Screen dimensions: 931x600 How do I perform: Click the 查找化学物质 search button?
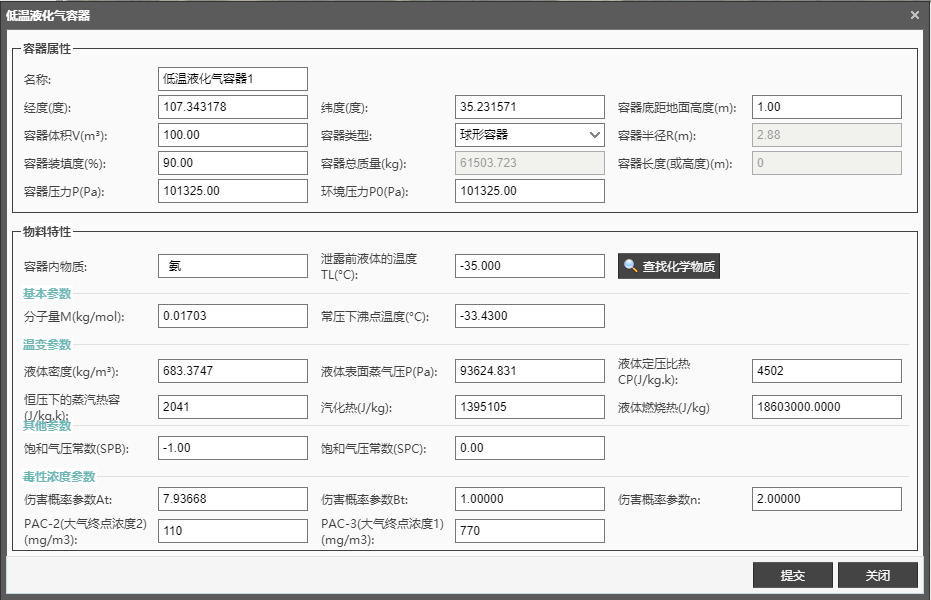tap(668, 266)
